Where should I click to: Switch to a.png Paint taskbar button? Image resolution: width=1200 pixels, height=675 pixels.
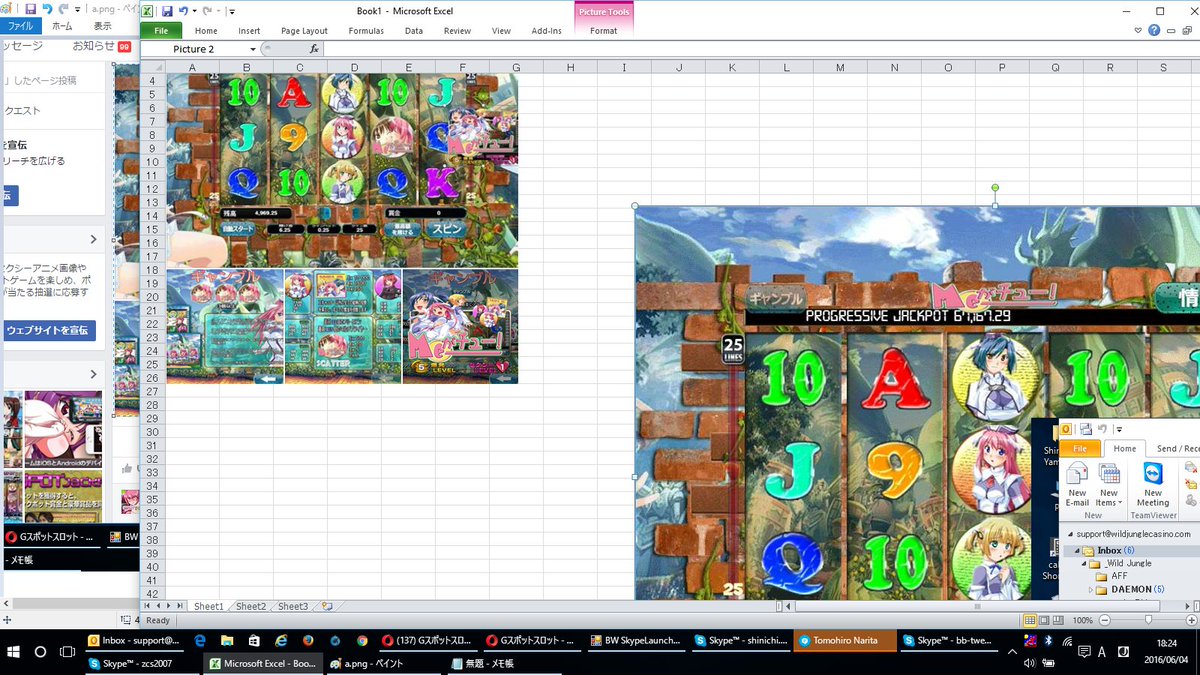click(383, 663)
